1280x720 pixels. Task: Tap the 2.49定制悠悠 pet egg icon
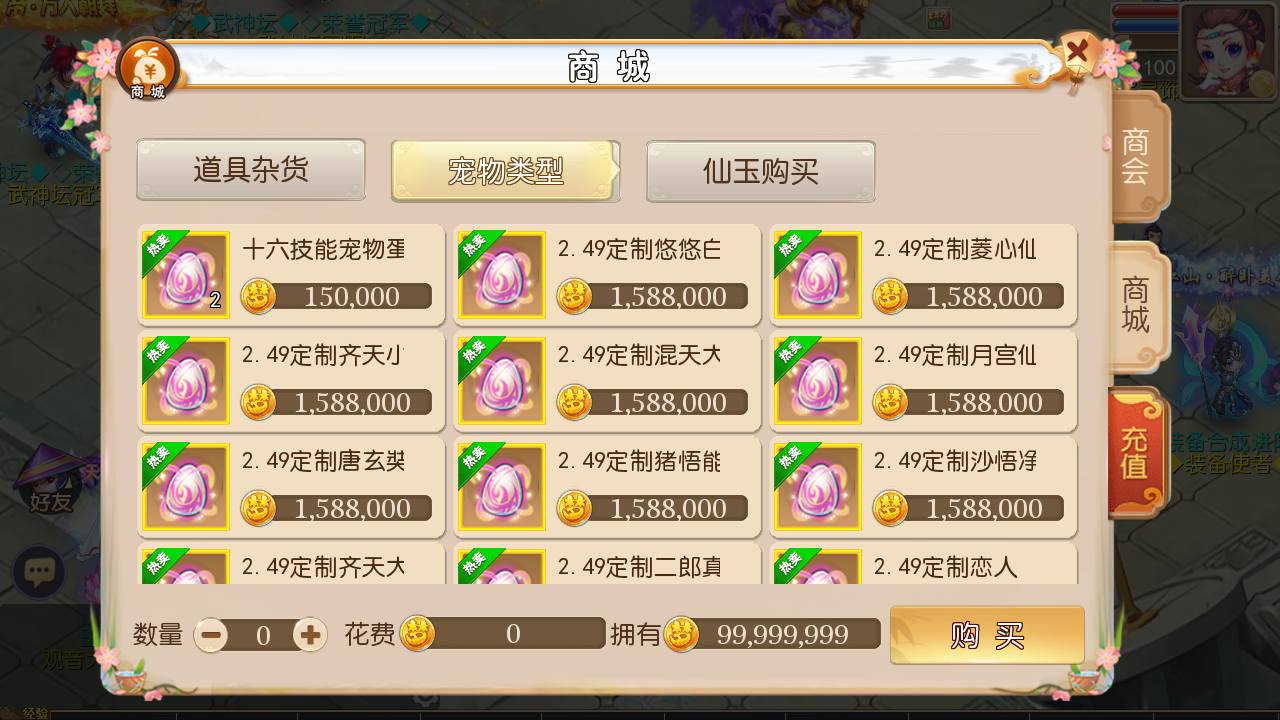click(x=502, y=275)
